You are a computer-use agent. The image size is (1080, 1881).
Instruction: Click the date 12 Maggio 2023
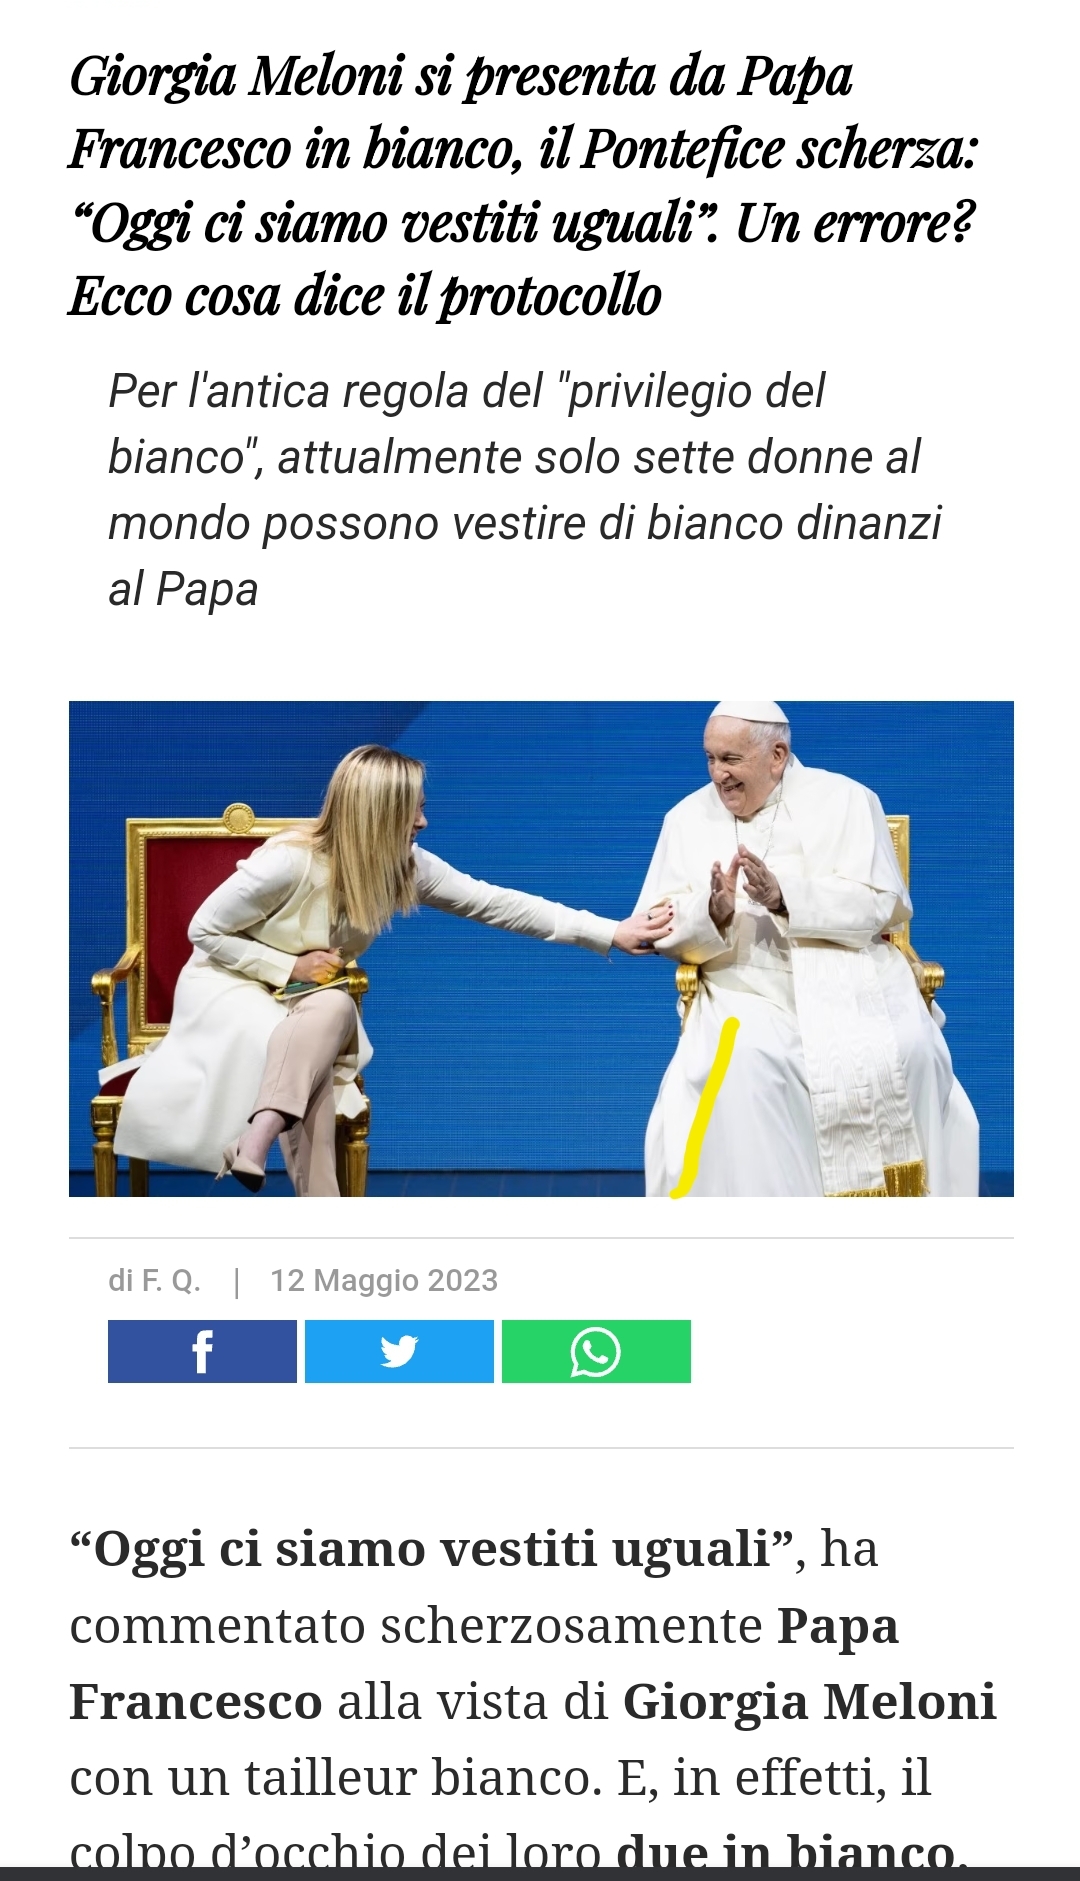[x=384, y=1280]
